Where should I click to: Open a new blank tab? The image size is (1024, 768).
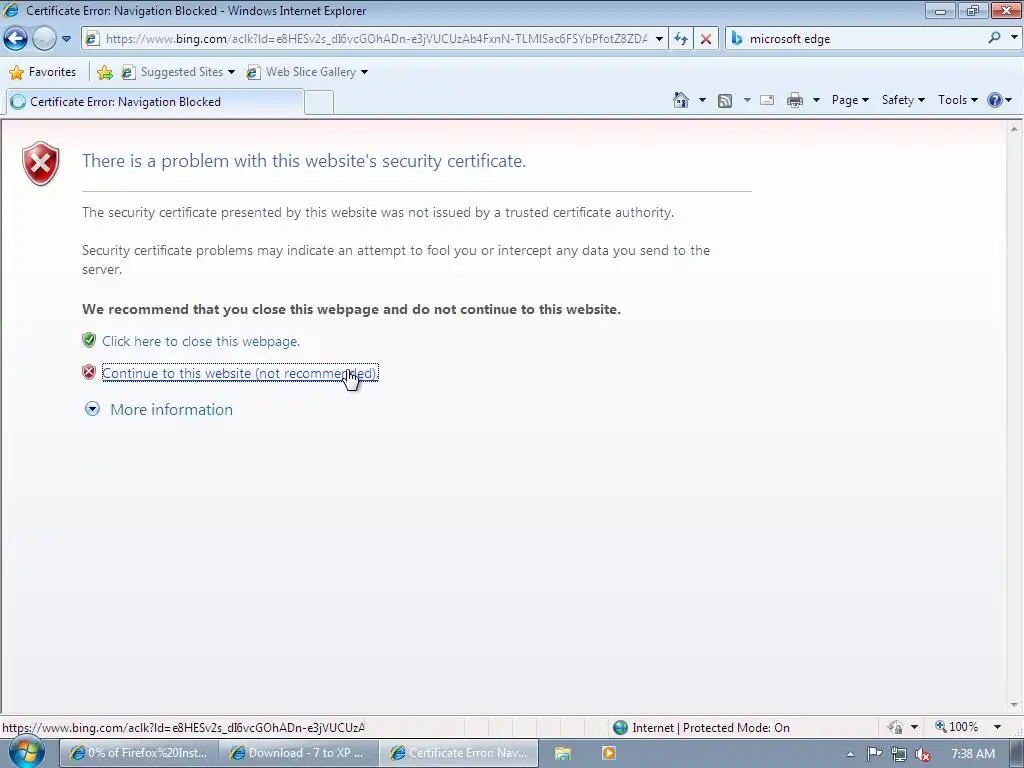tap(319, 103)
